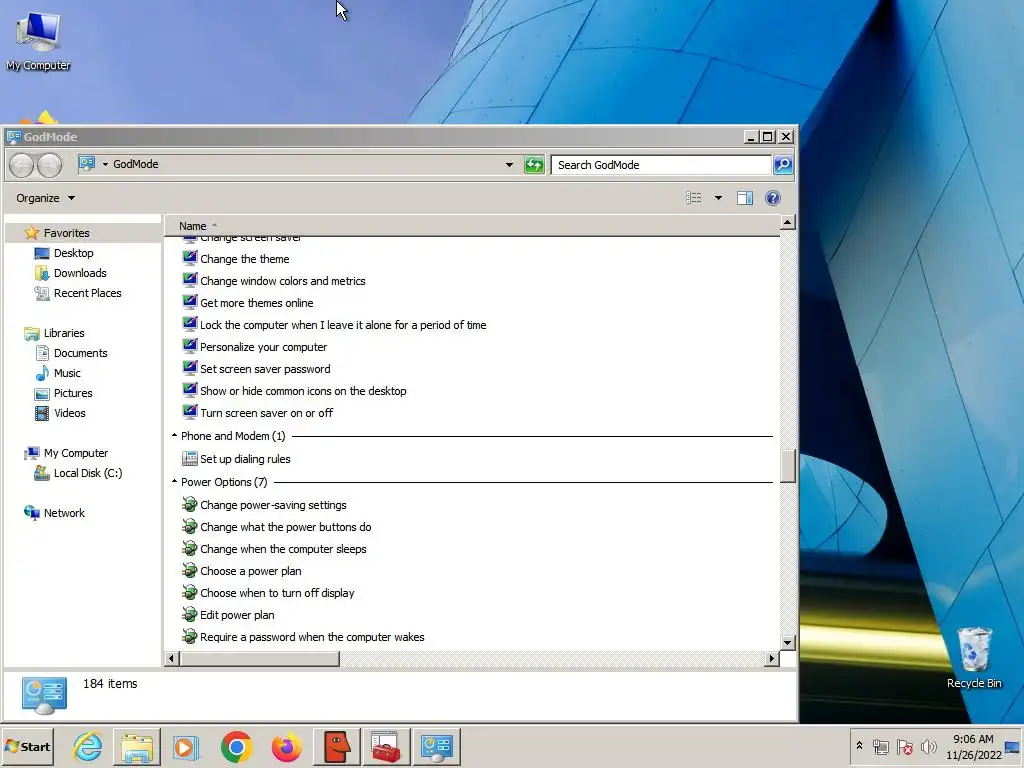Open Action Center flag tray icon
The width and height of the screenshot is (1024, 768).
[x=904, y=746]
